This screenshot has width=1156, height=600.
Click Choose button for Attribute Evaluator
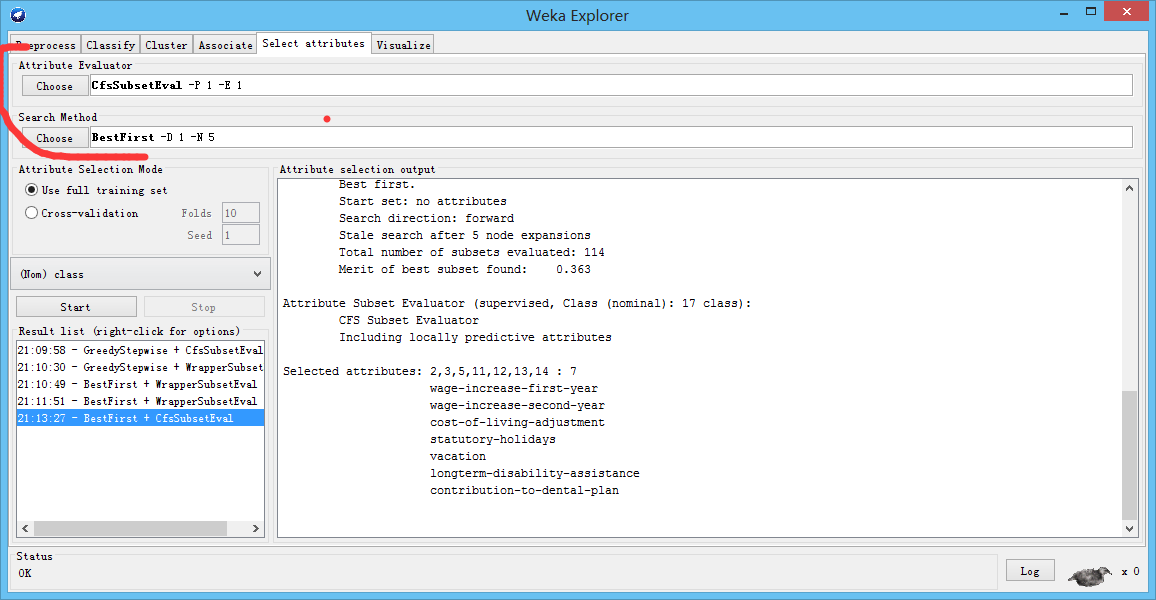55,86
